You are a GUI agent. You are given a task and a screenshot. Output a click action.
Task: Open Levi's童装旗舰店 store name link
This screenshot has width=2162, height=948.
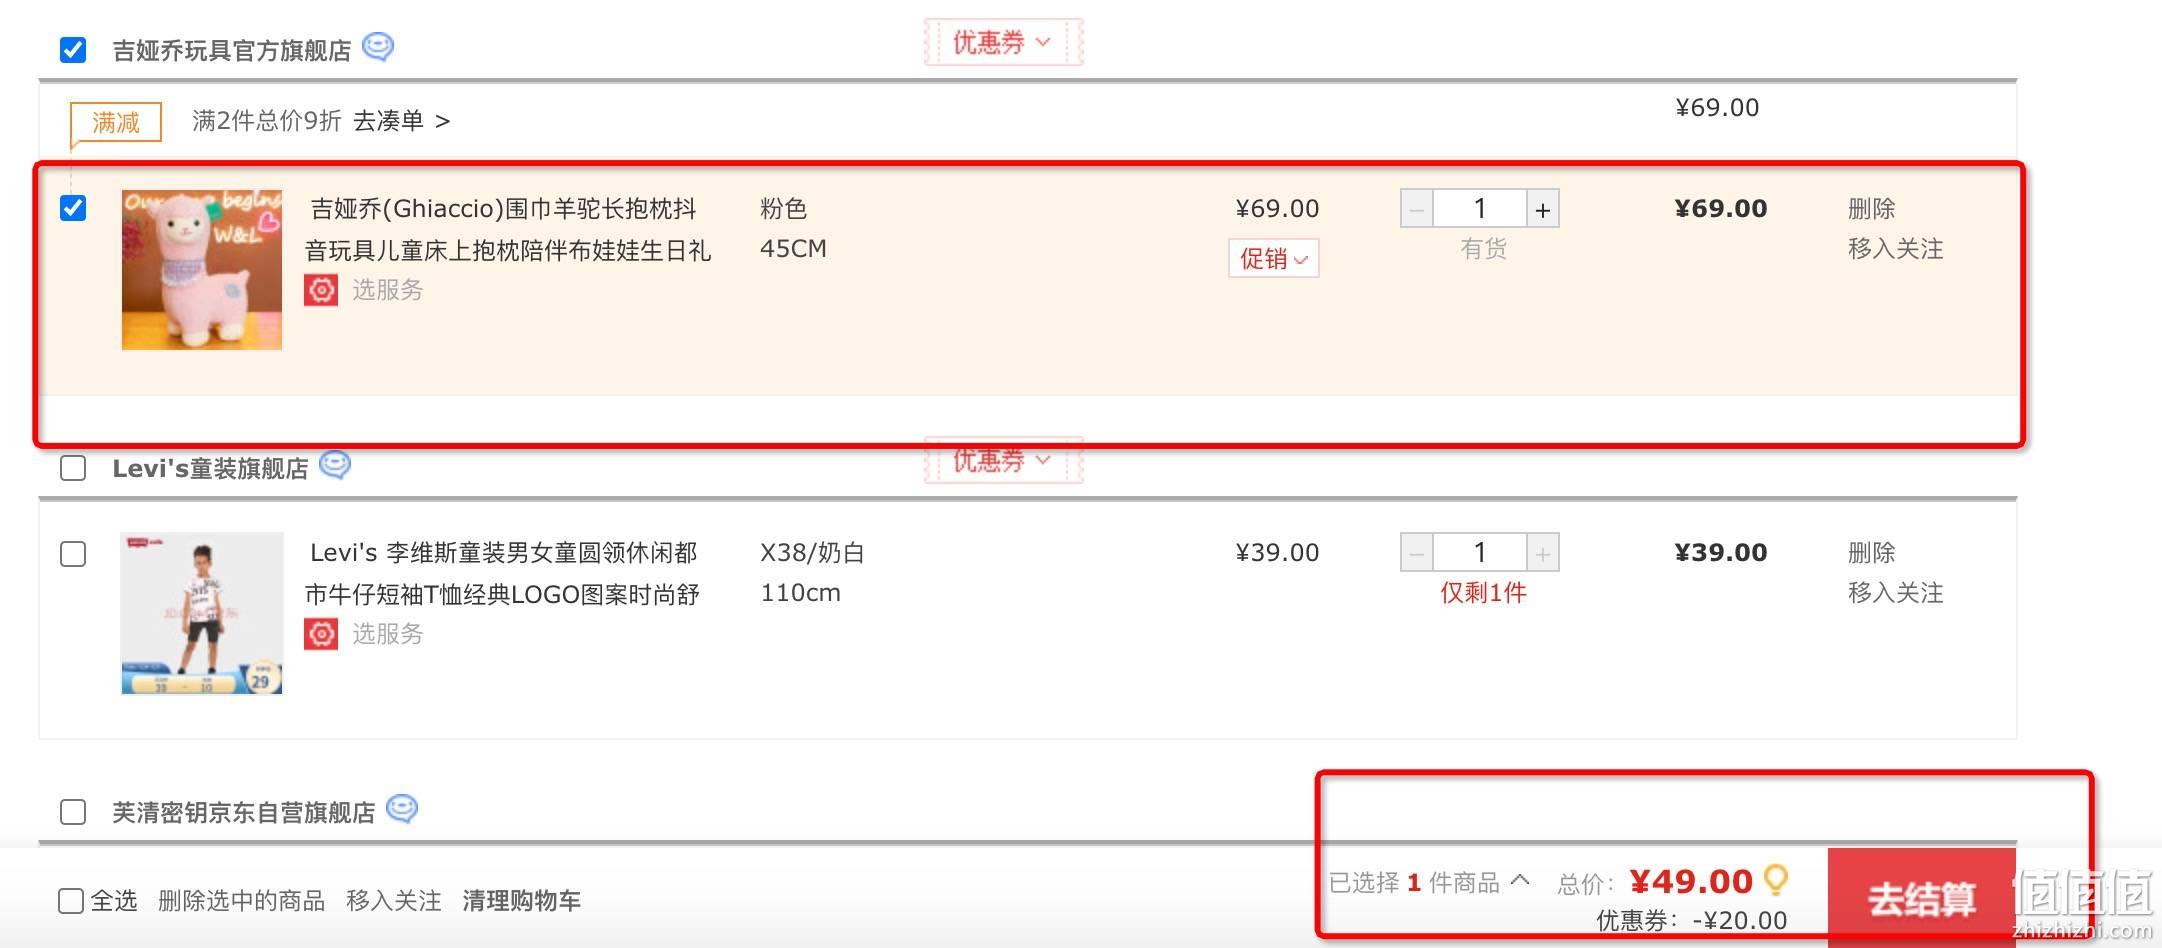(211, 469)
